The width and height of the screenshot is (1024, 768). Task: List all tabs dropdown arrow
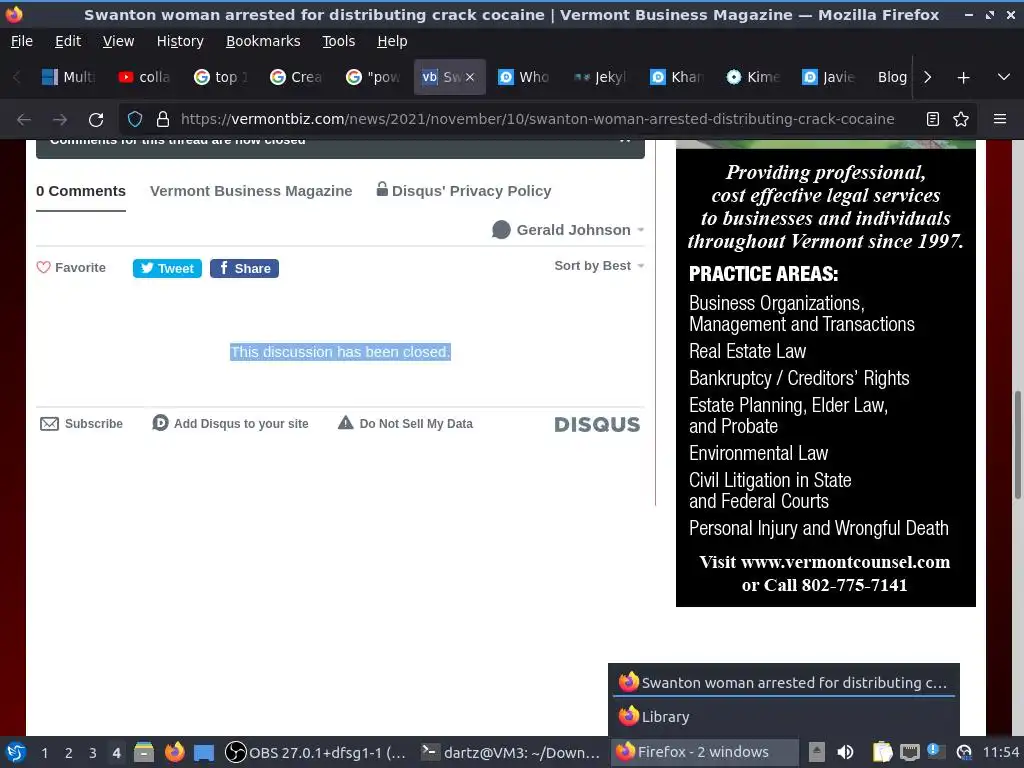click(1004, 78)
